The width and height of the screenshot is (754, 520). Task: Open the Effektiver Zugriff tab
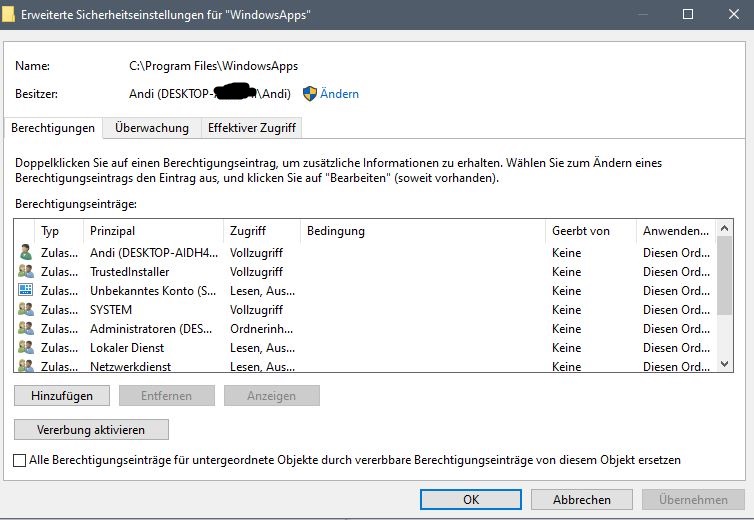tap(251, 128)
